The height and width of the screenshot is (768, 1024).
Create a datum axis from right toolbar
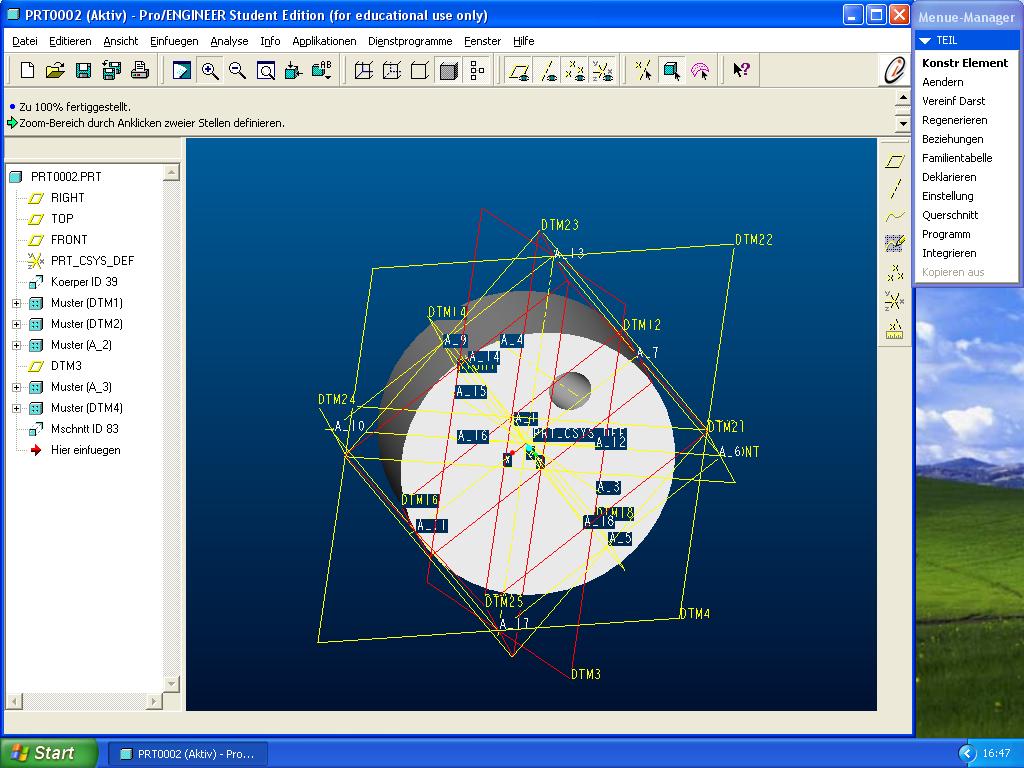click(894, 189)
